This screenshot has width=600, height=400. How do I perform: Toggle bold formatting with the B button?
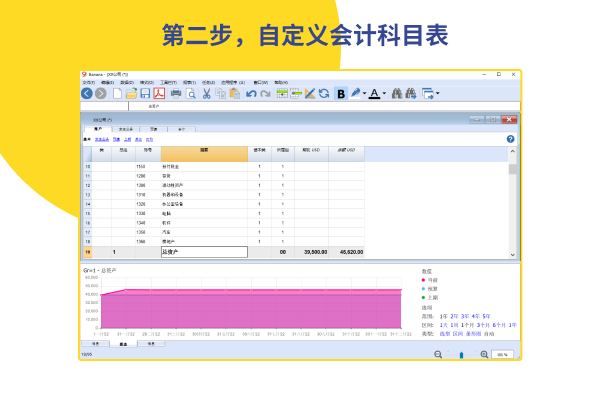(x=341, y=94)
